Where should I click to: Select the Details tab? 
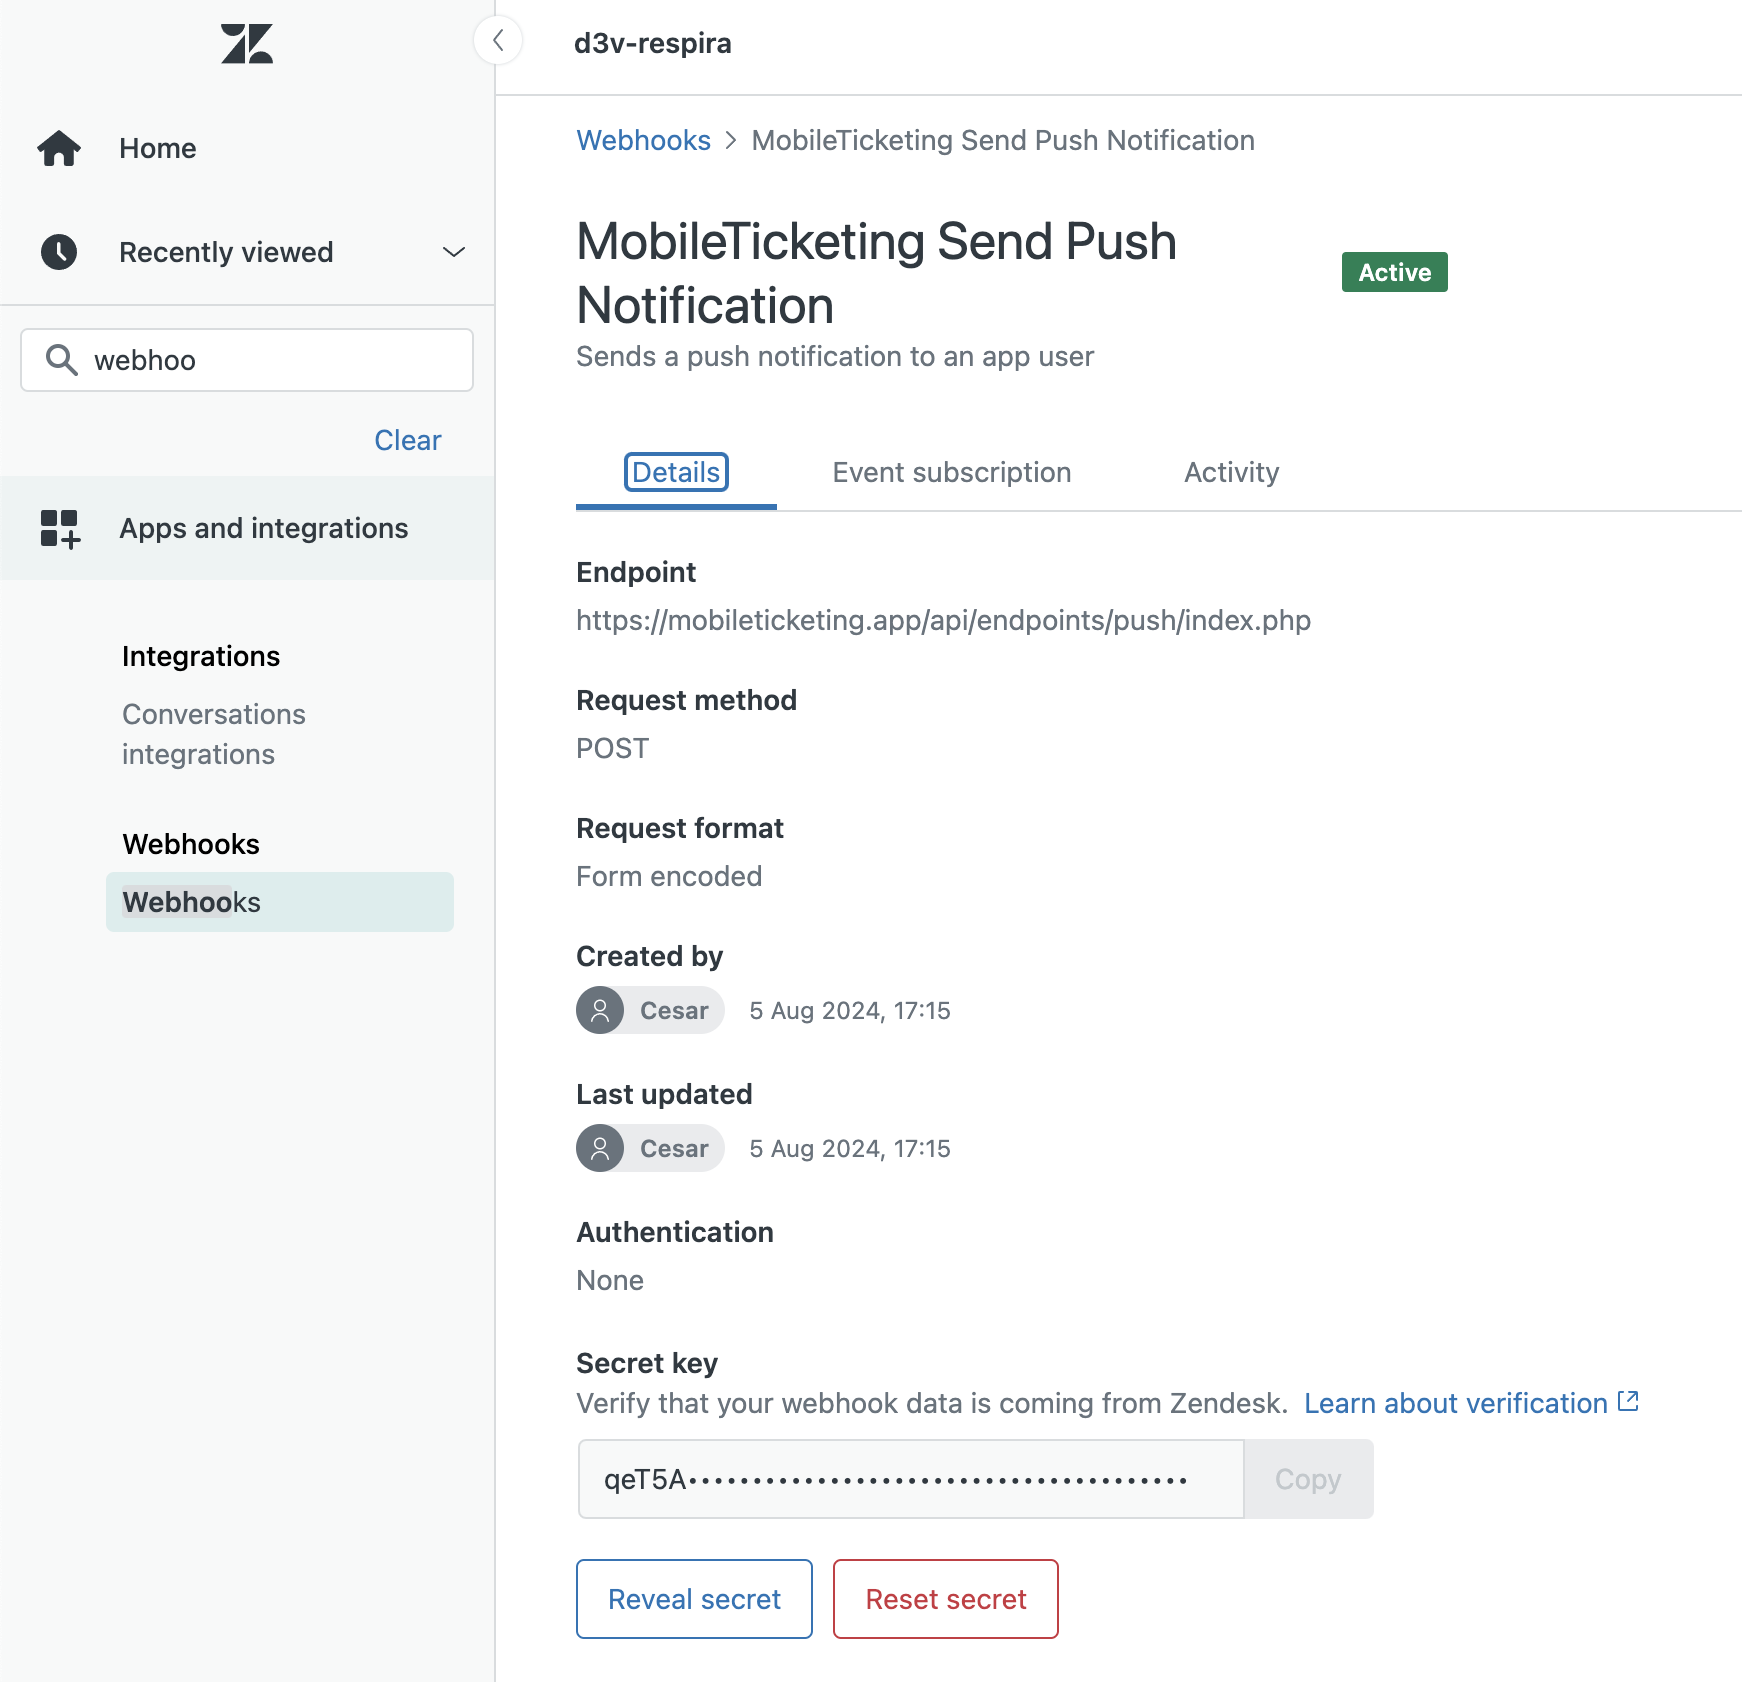pyautogui.click(x=676, y=472)
